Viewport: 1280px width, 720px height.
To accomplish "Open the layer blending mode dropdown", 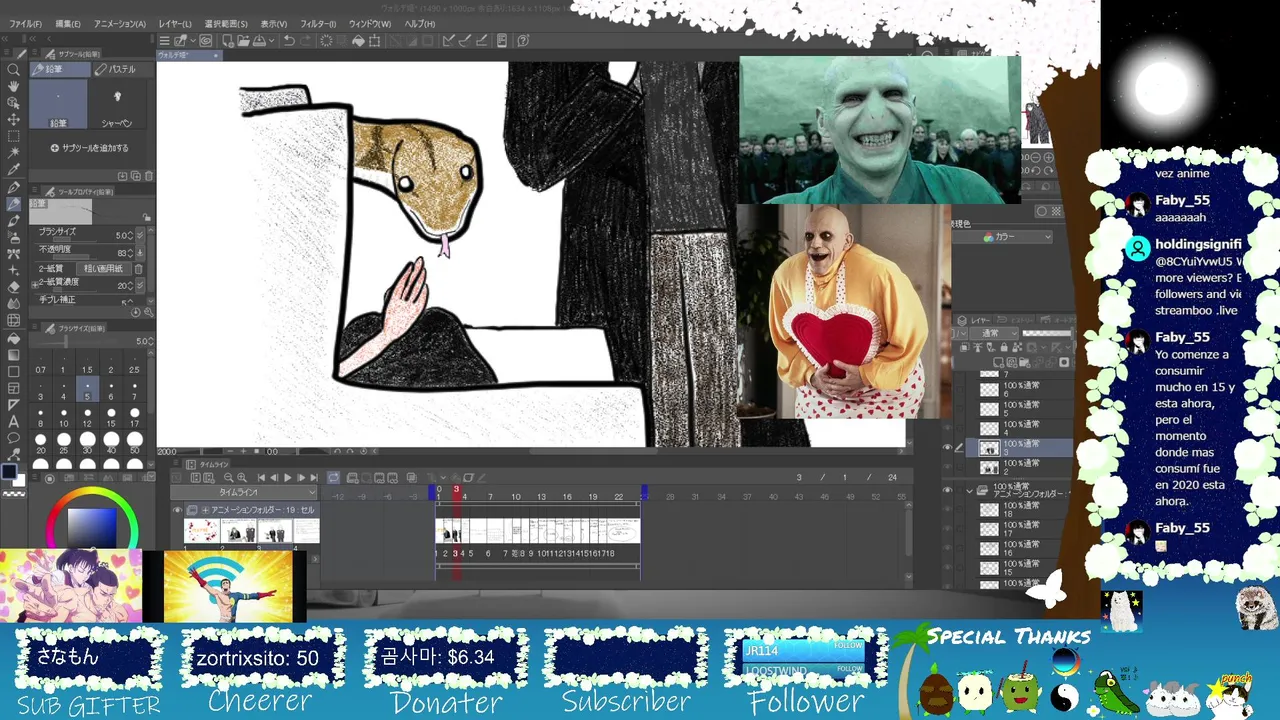I will pyautogui.click(x=995, y=333).
